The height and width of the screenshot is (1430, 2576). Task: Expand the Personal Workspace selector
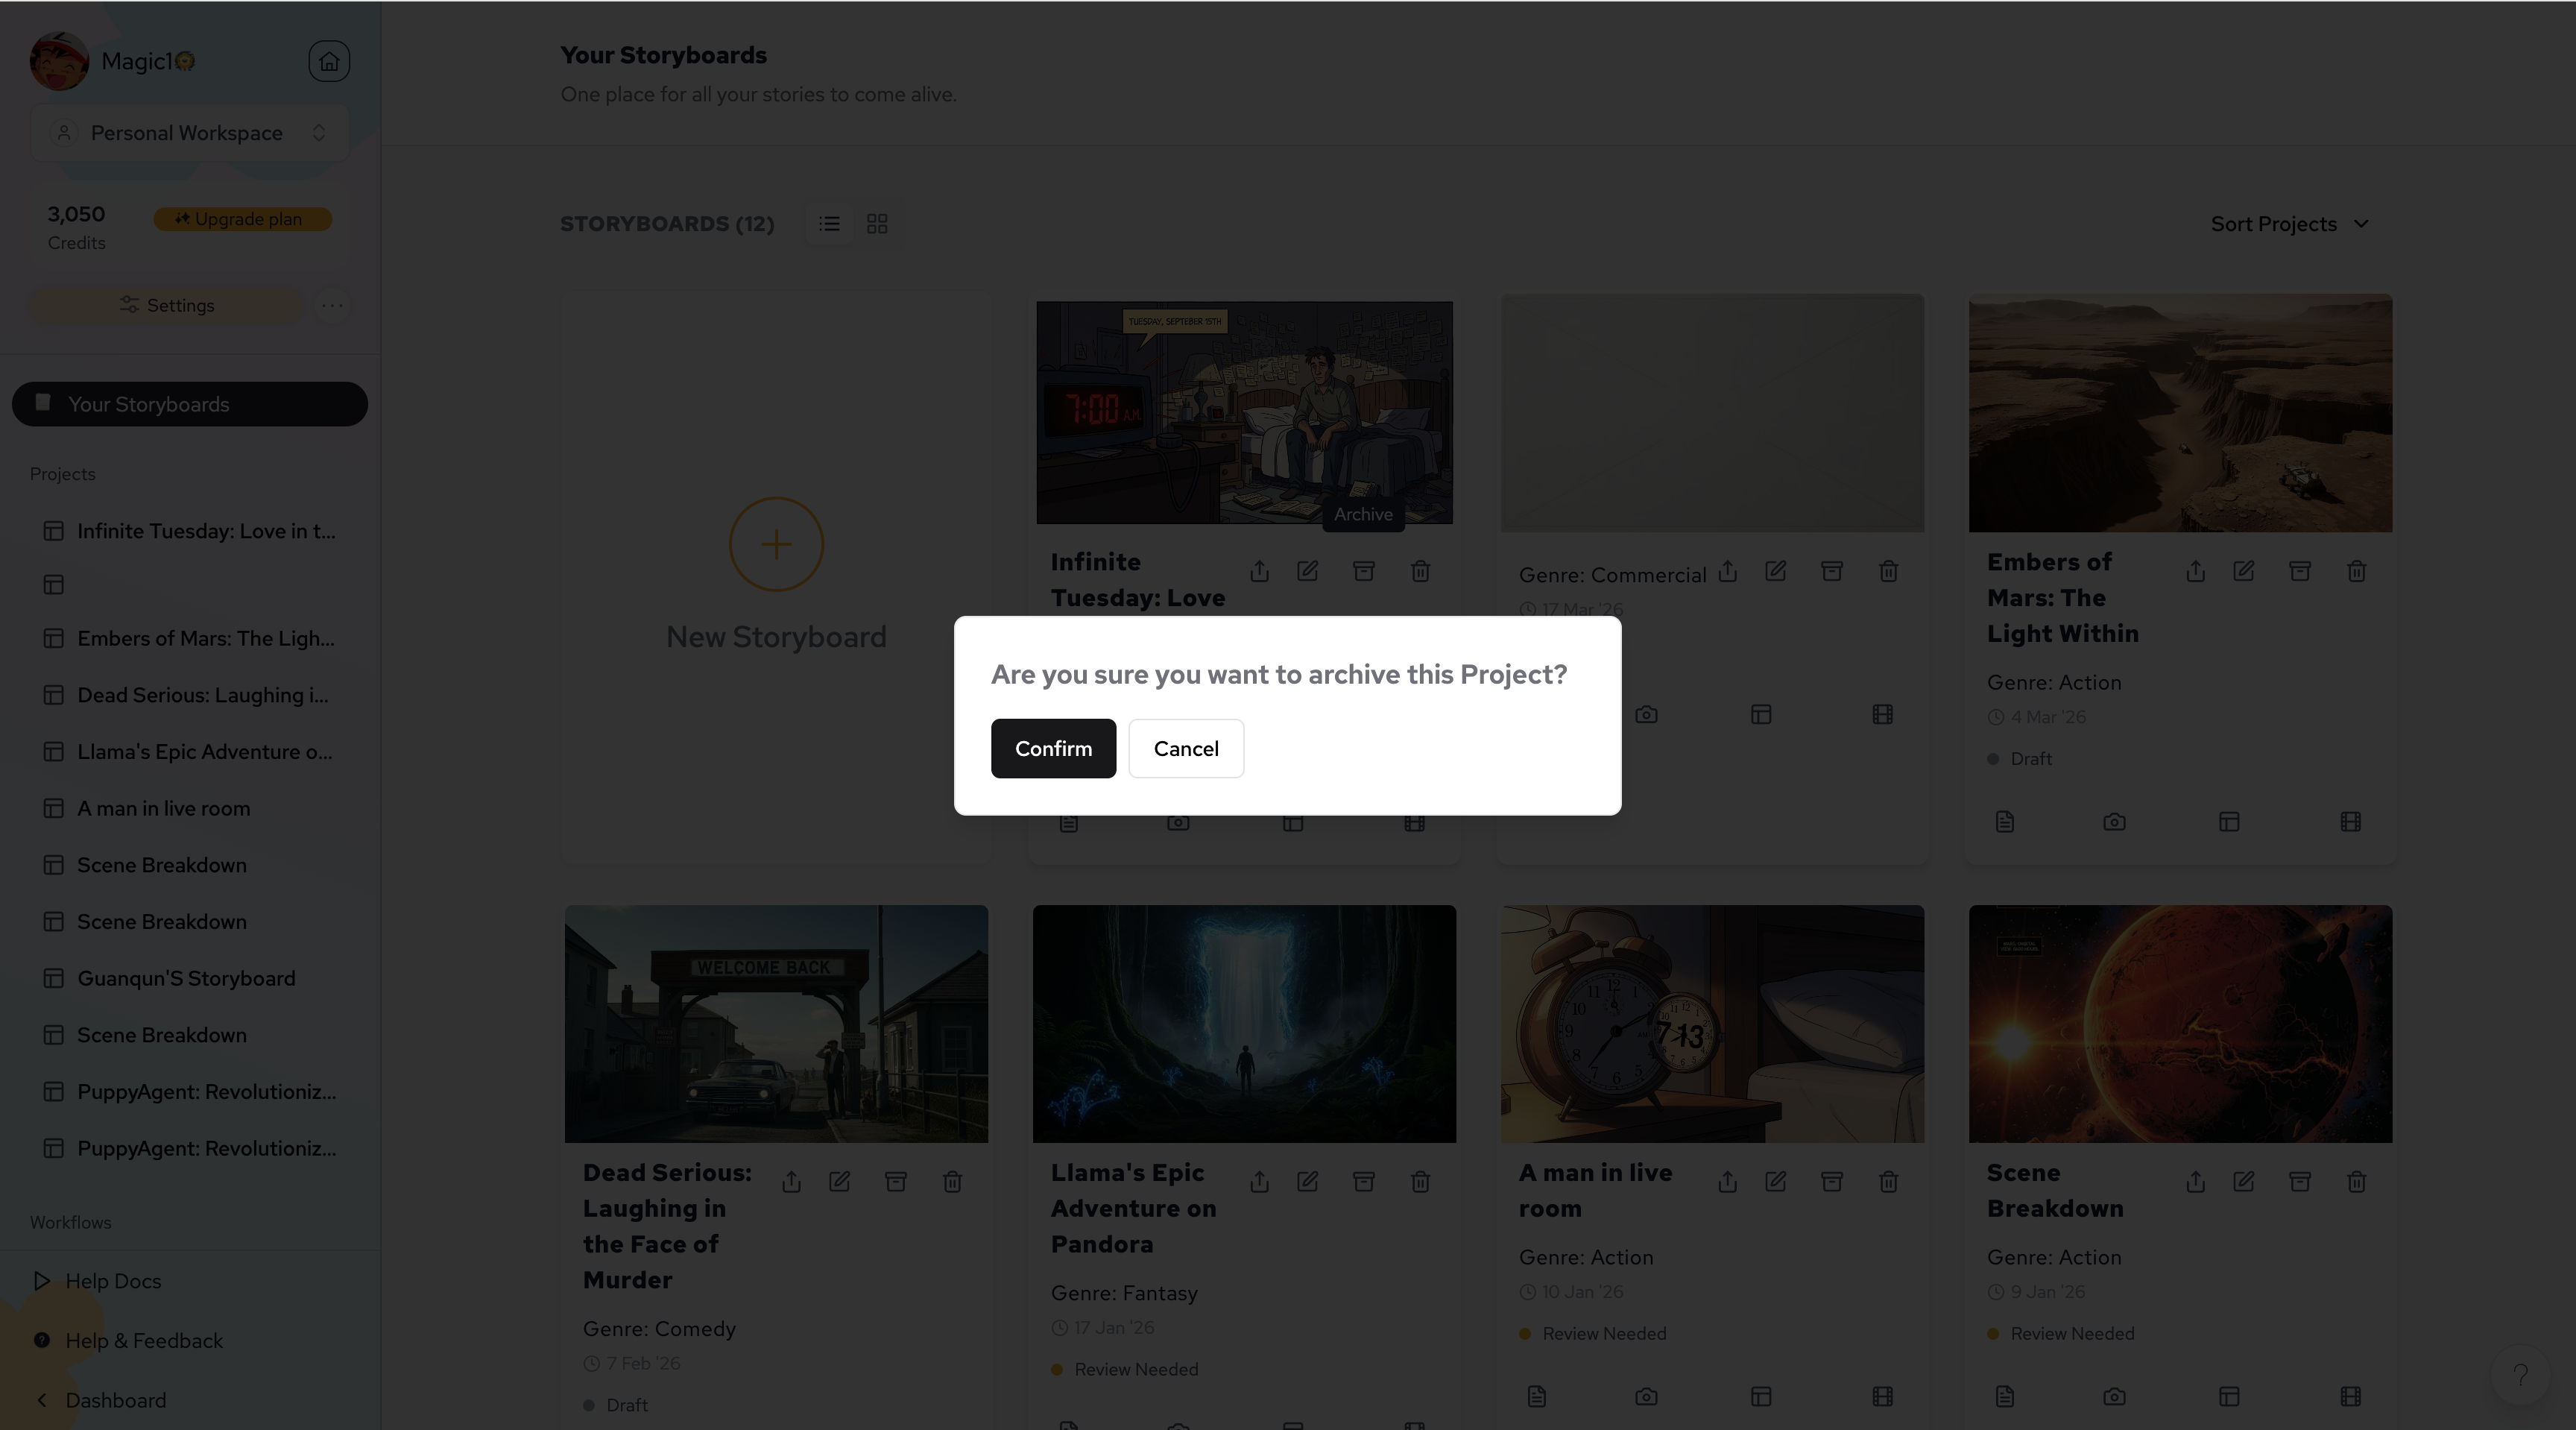(189, 133)
